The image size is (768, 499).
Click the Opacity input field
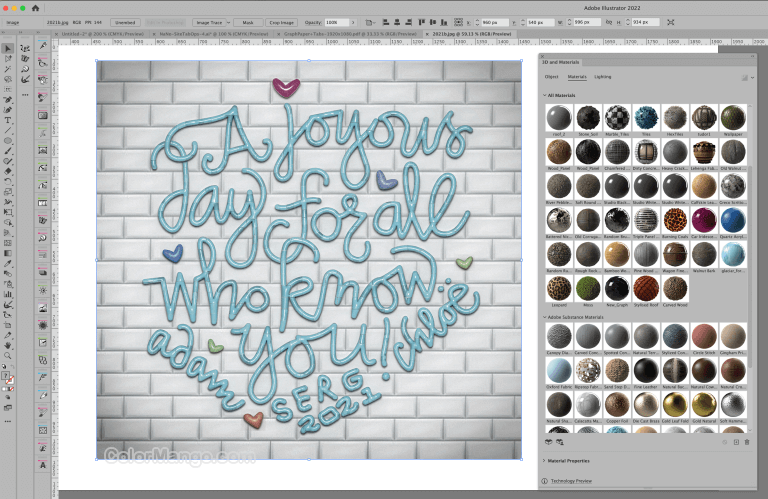click(337, 21)
